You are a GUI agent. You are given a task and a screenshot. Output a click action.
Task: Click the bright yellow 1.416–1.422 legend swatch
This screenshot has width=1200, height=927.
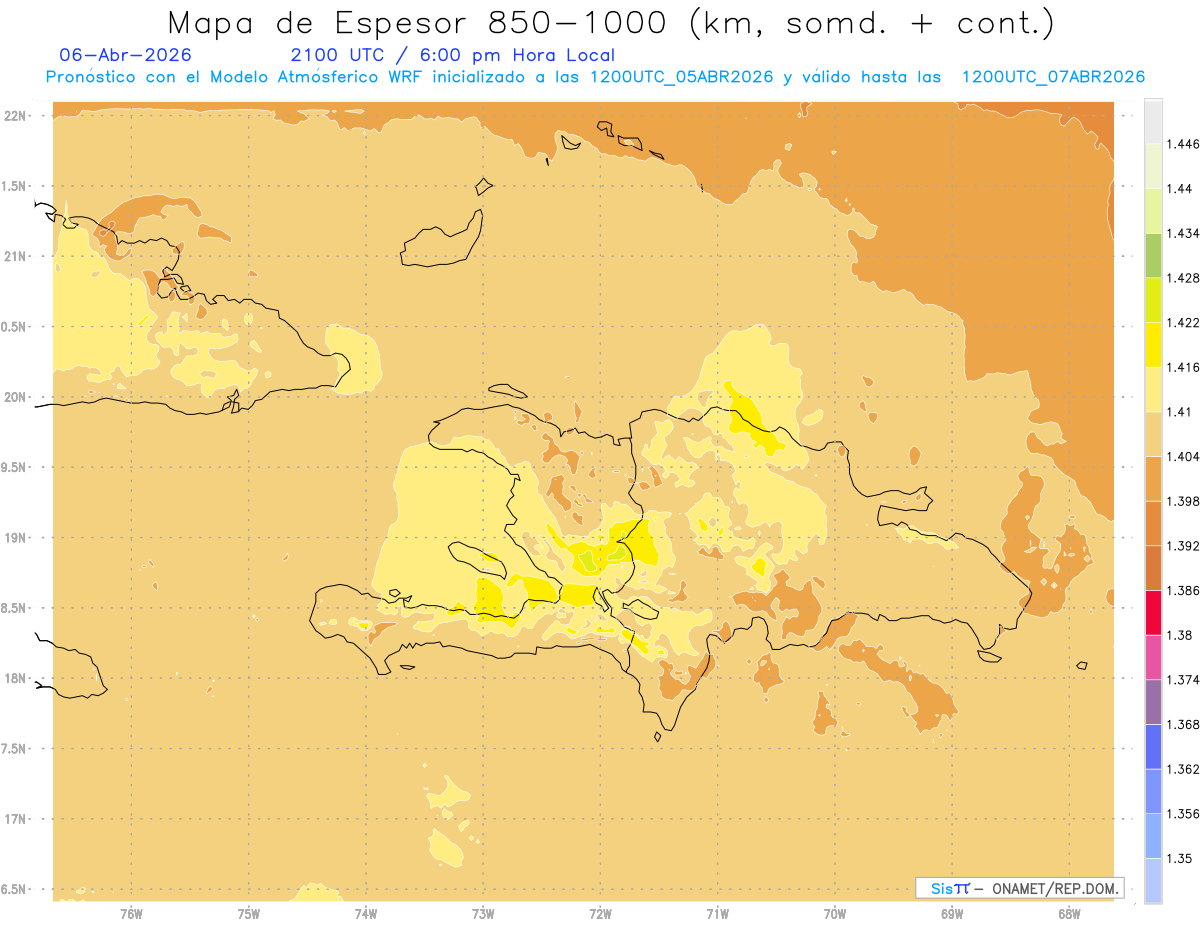[x=1153, y=345]
